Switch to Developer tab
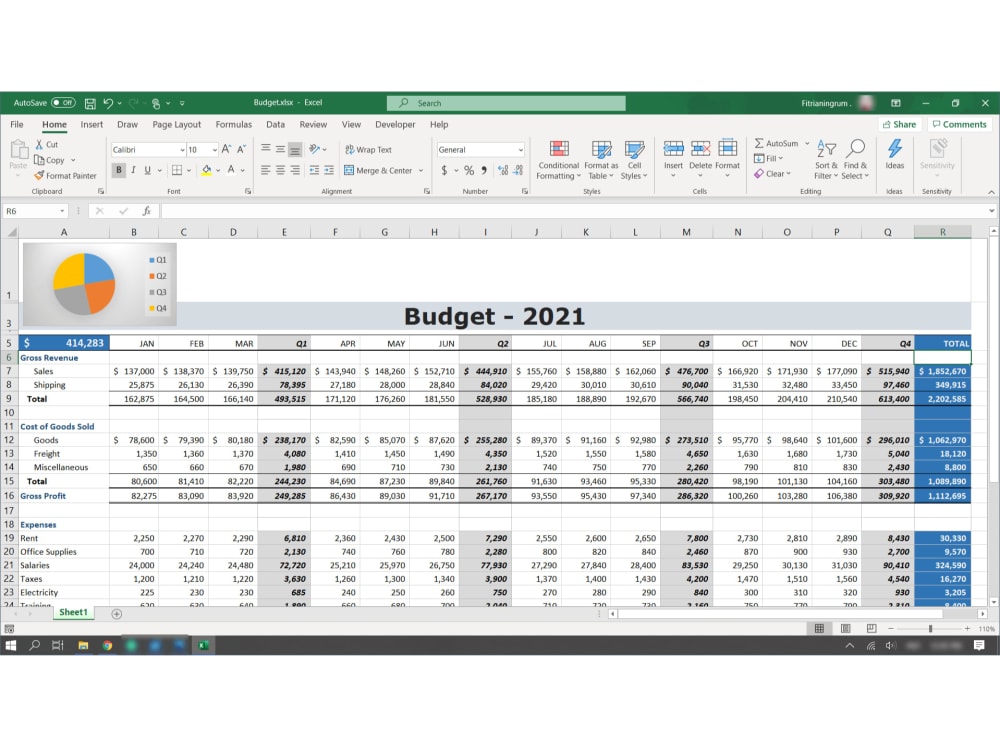The width and height of the screenshot is (1000, 750). coord(395,124)
